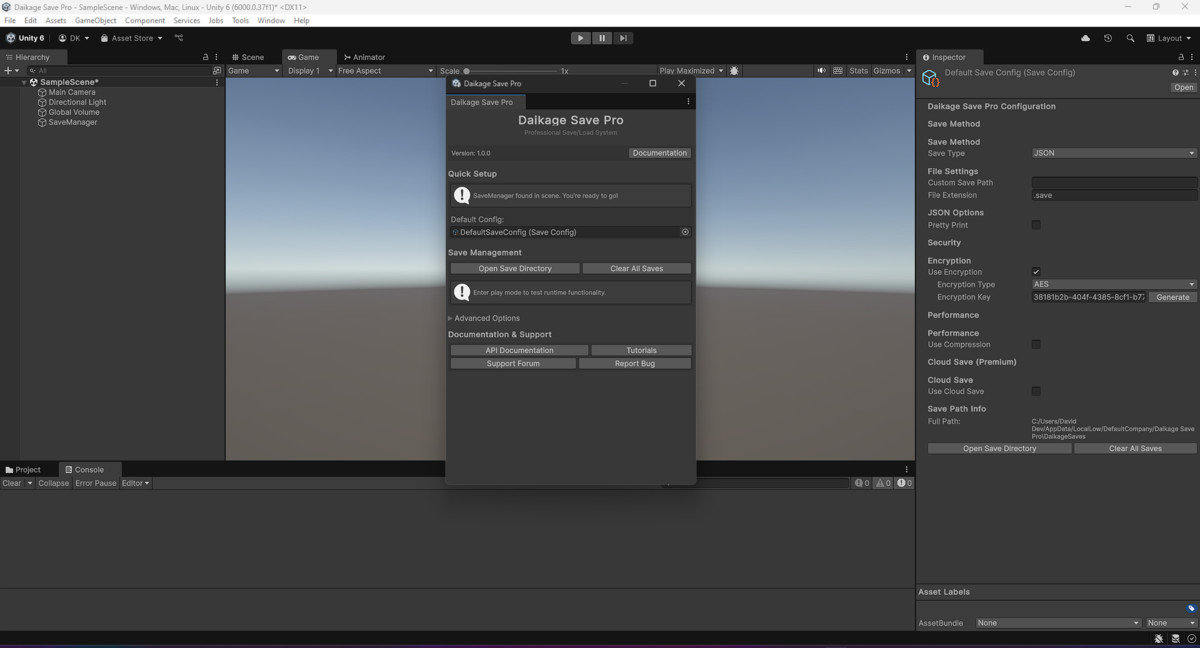
Task: Click the Pause button in the Unity toolbar
Action: click(602, 38)
